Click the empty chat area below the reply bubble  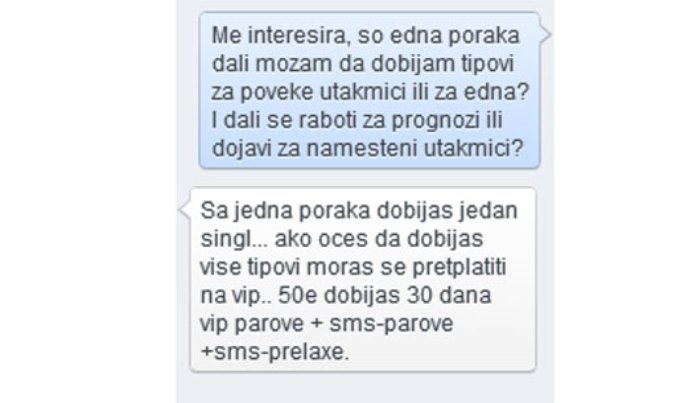click(x=365, y=388)
